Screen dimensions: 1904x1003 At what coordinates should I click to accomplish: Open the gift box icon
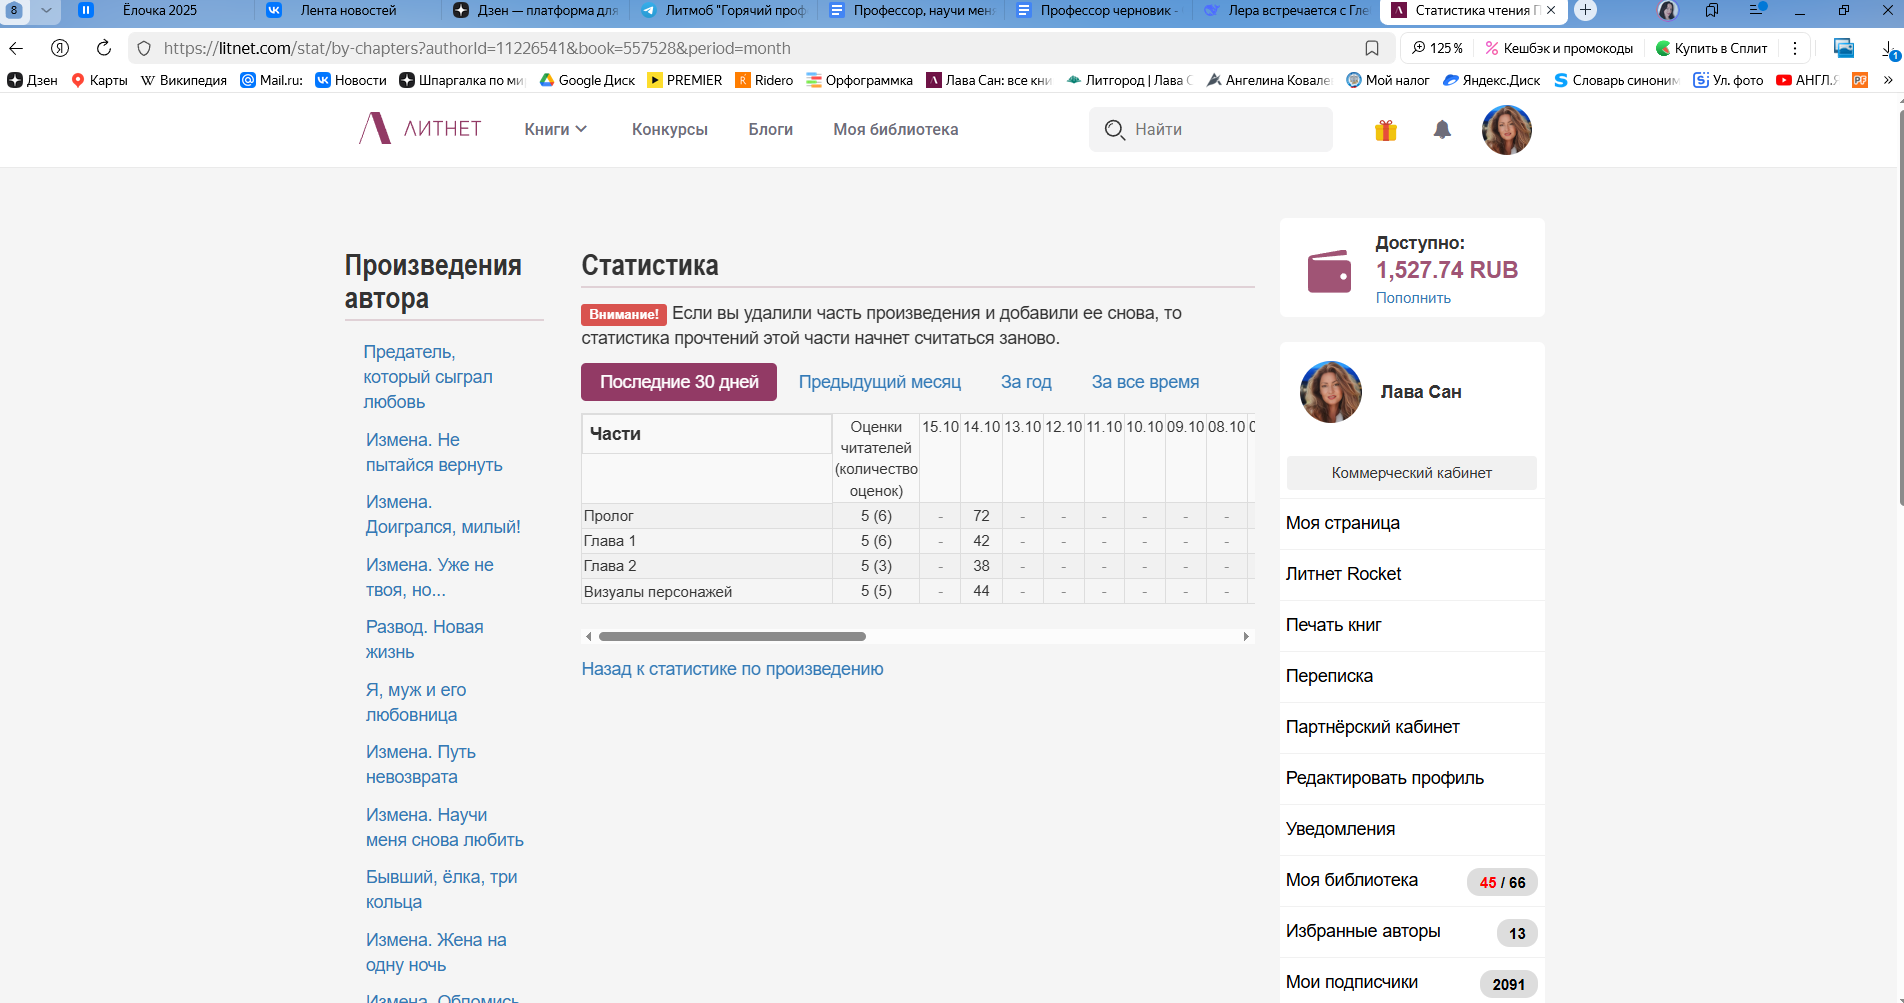1385,130
